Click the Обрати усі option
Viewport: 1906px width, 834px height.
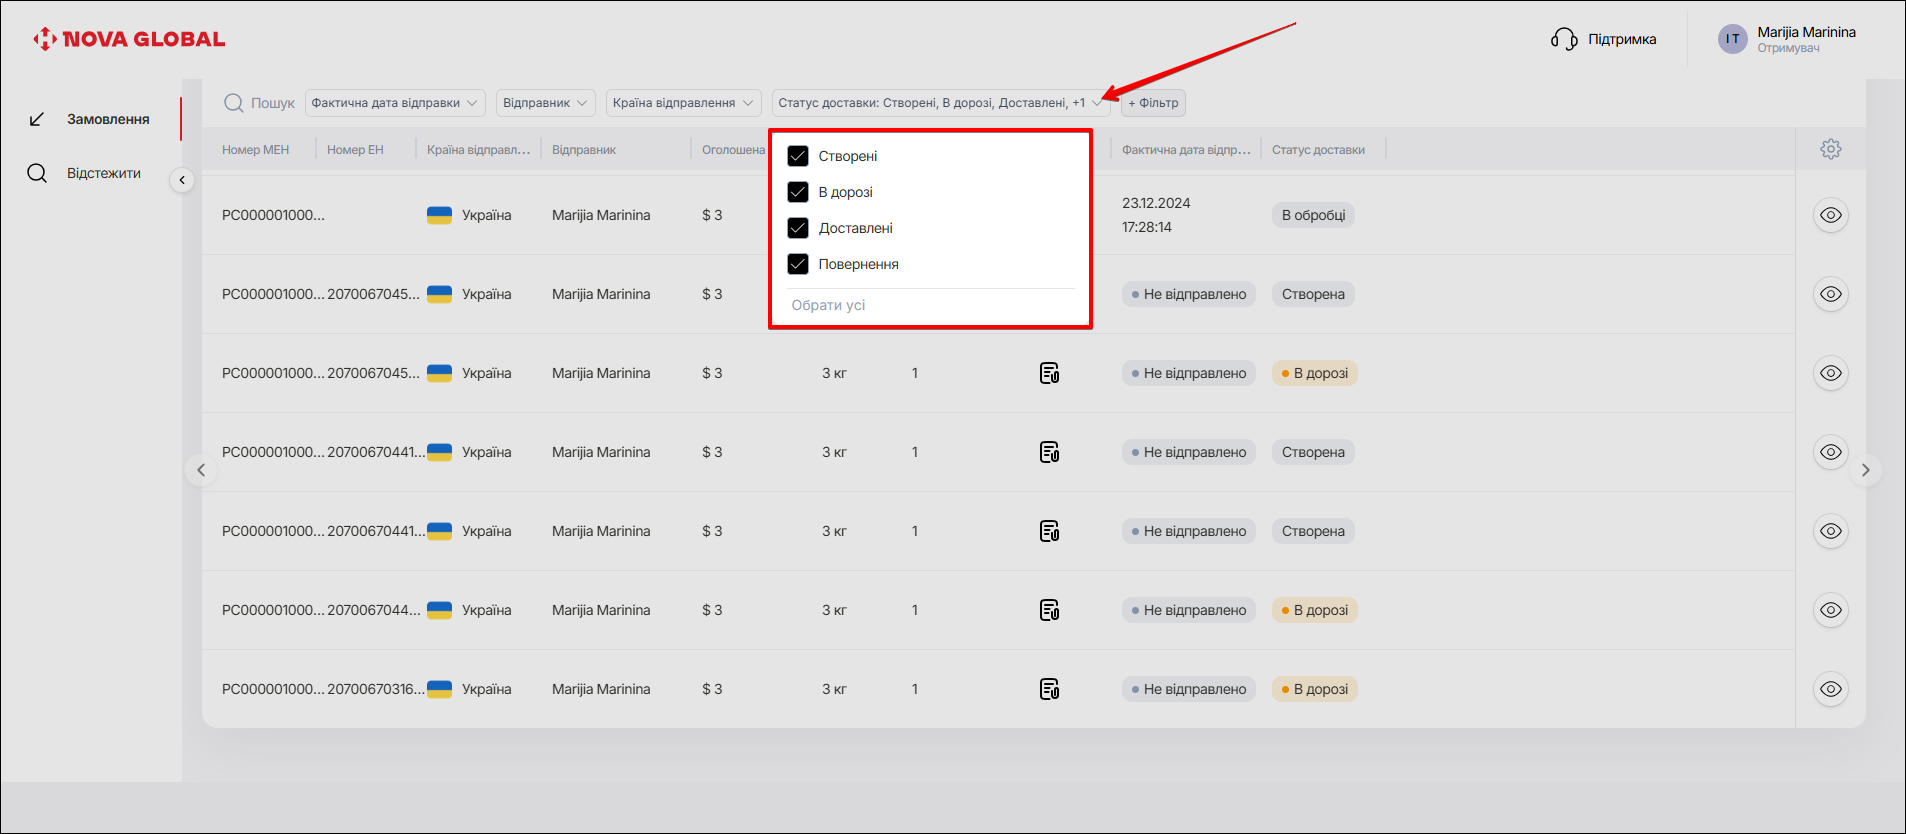click(828, 305)
